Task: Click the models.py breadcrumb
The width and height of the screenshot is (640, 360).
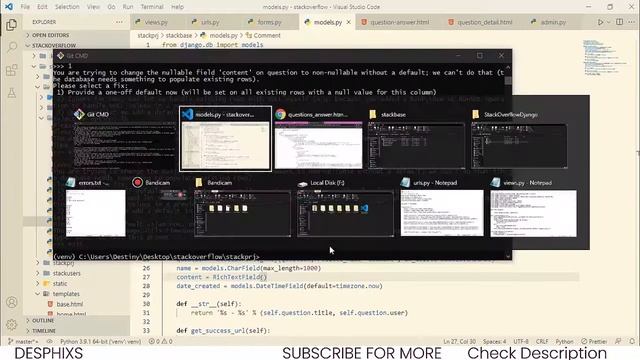Action: [223, 36]
